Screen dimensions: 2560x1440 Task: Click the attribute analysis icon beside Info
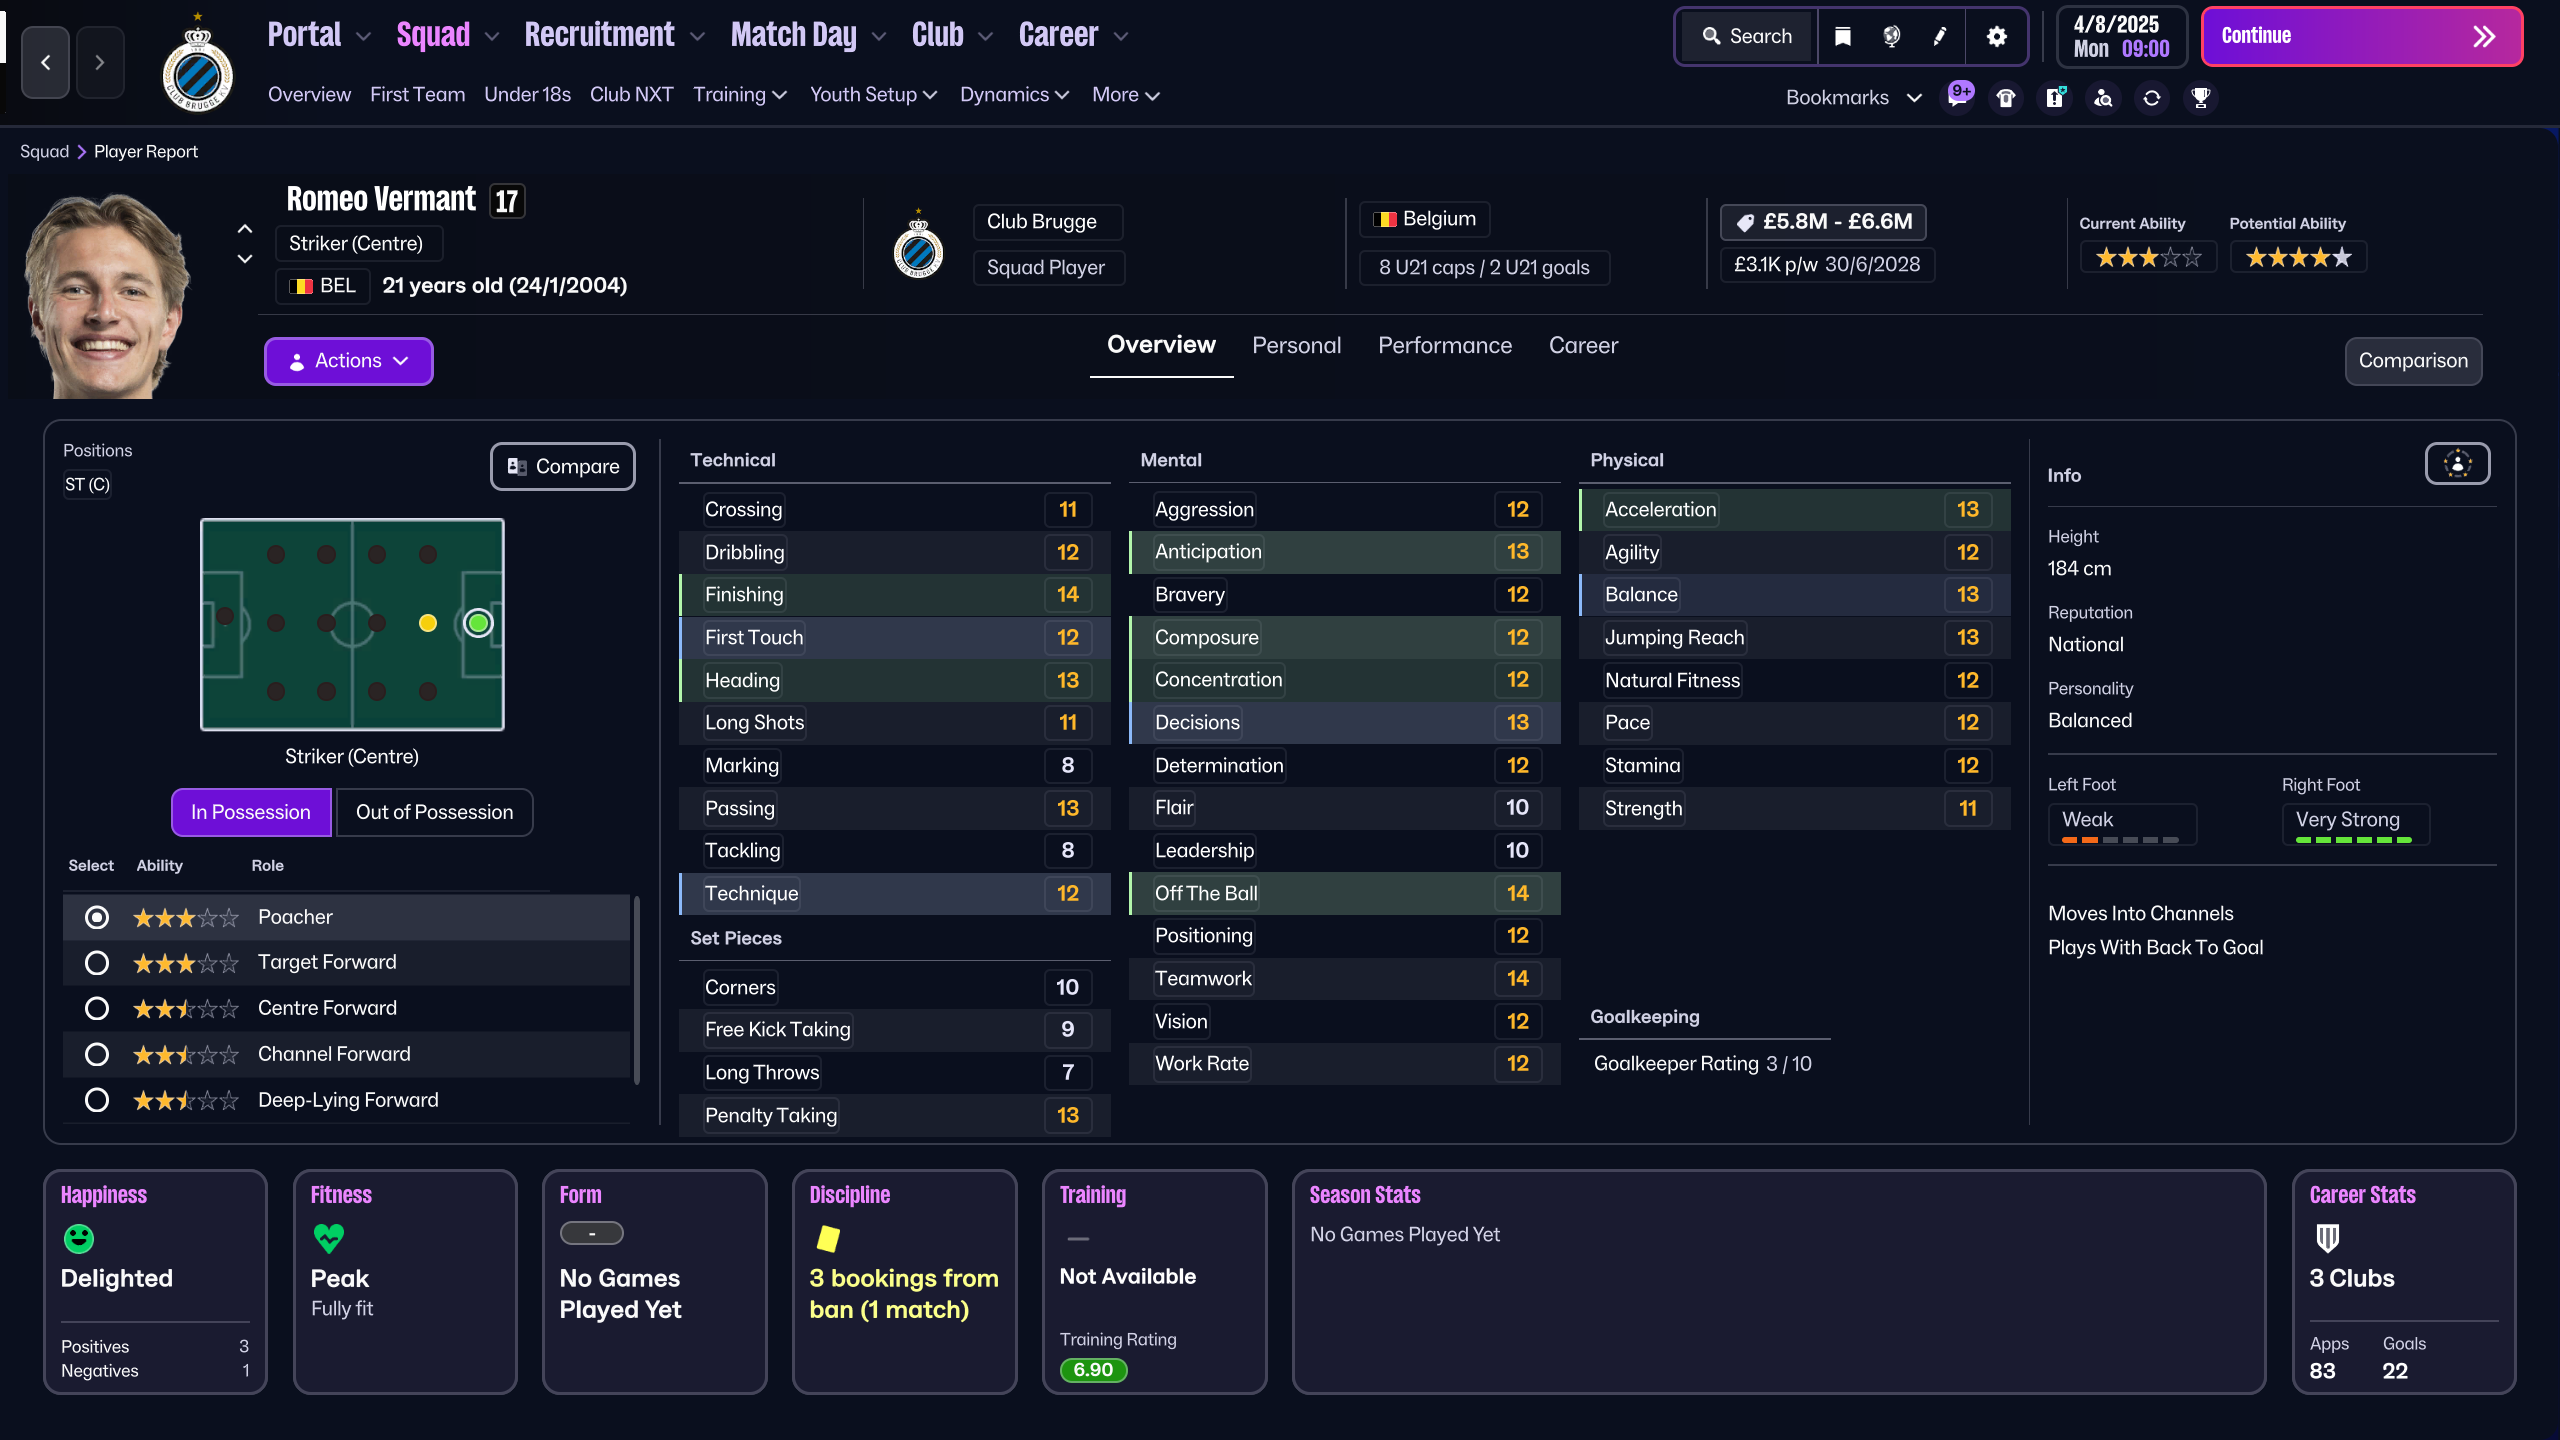click(2457, 464)
